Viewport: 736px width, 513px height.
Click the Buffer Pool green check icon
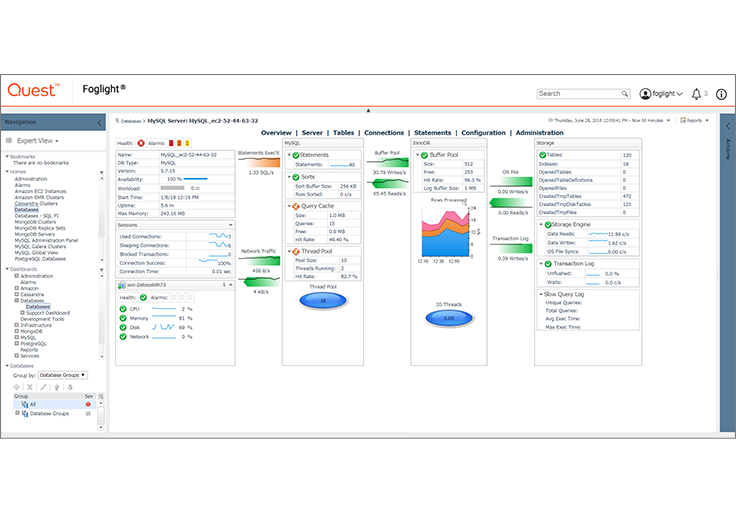[424, 155]
